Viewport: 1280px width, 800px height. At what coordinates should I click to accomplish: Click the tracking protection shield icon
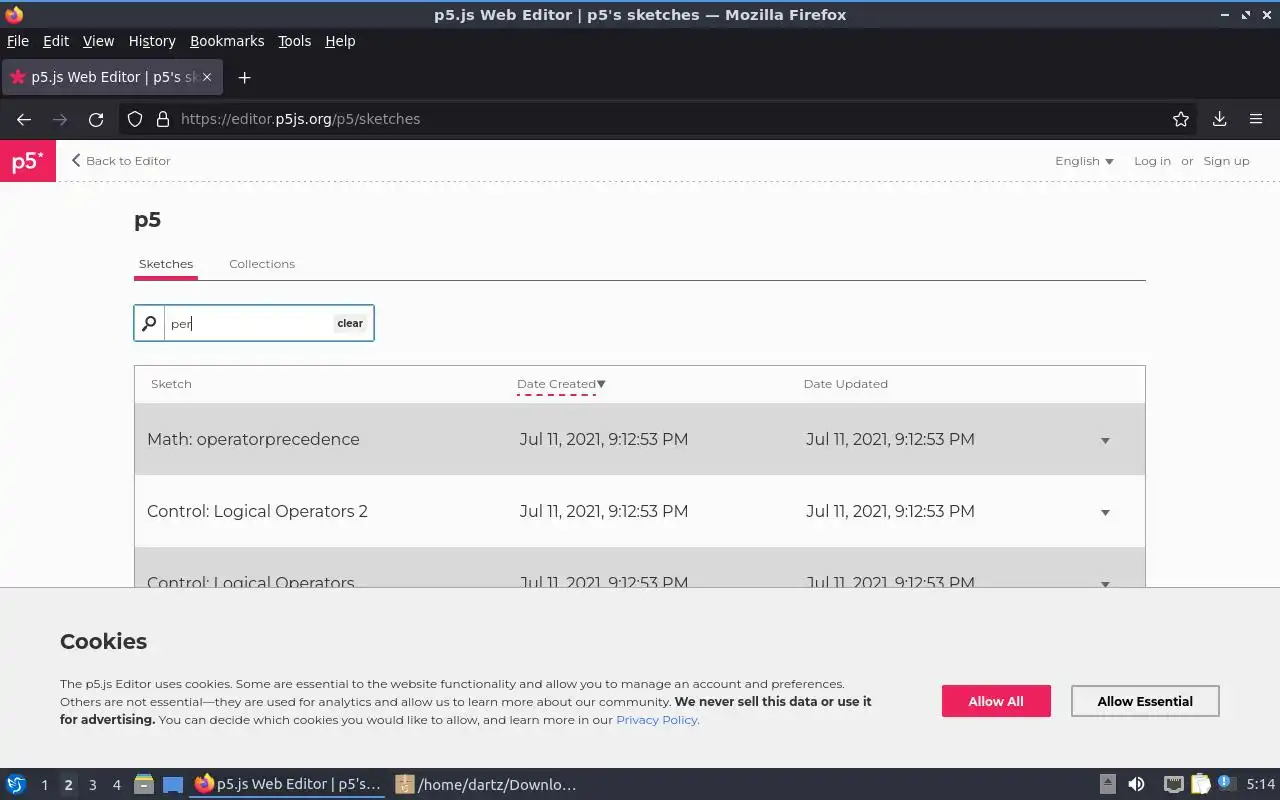tap(135, 119)
